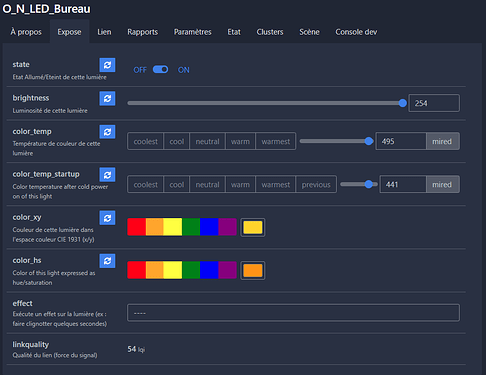Image resolution: width=486 pixels, height=375 pixels.
Task: Click the color_temp_startup mired field 441
Action: (x=403, y=184)
